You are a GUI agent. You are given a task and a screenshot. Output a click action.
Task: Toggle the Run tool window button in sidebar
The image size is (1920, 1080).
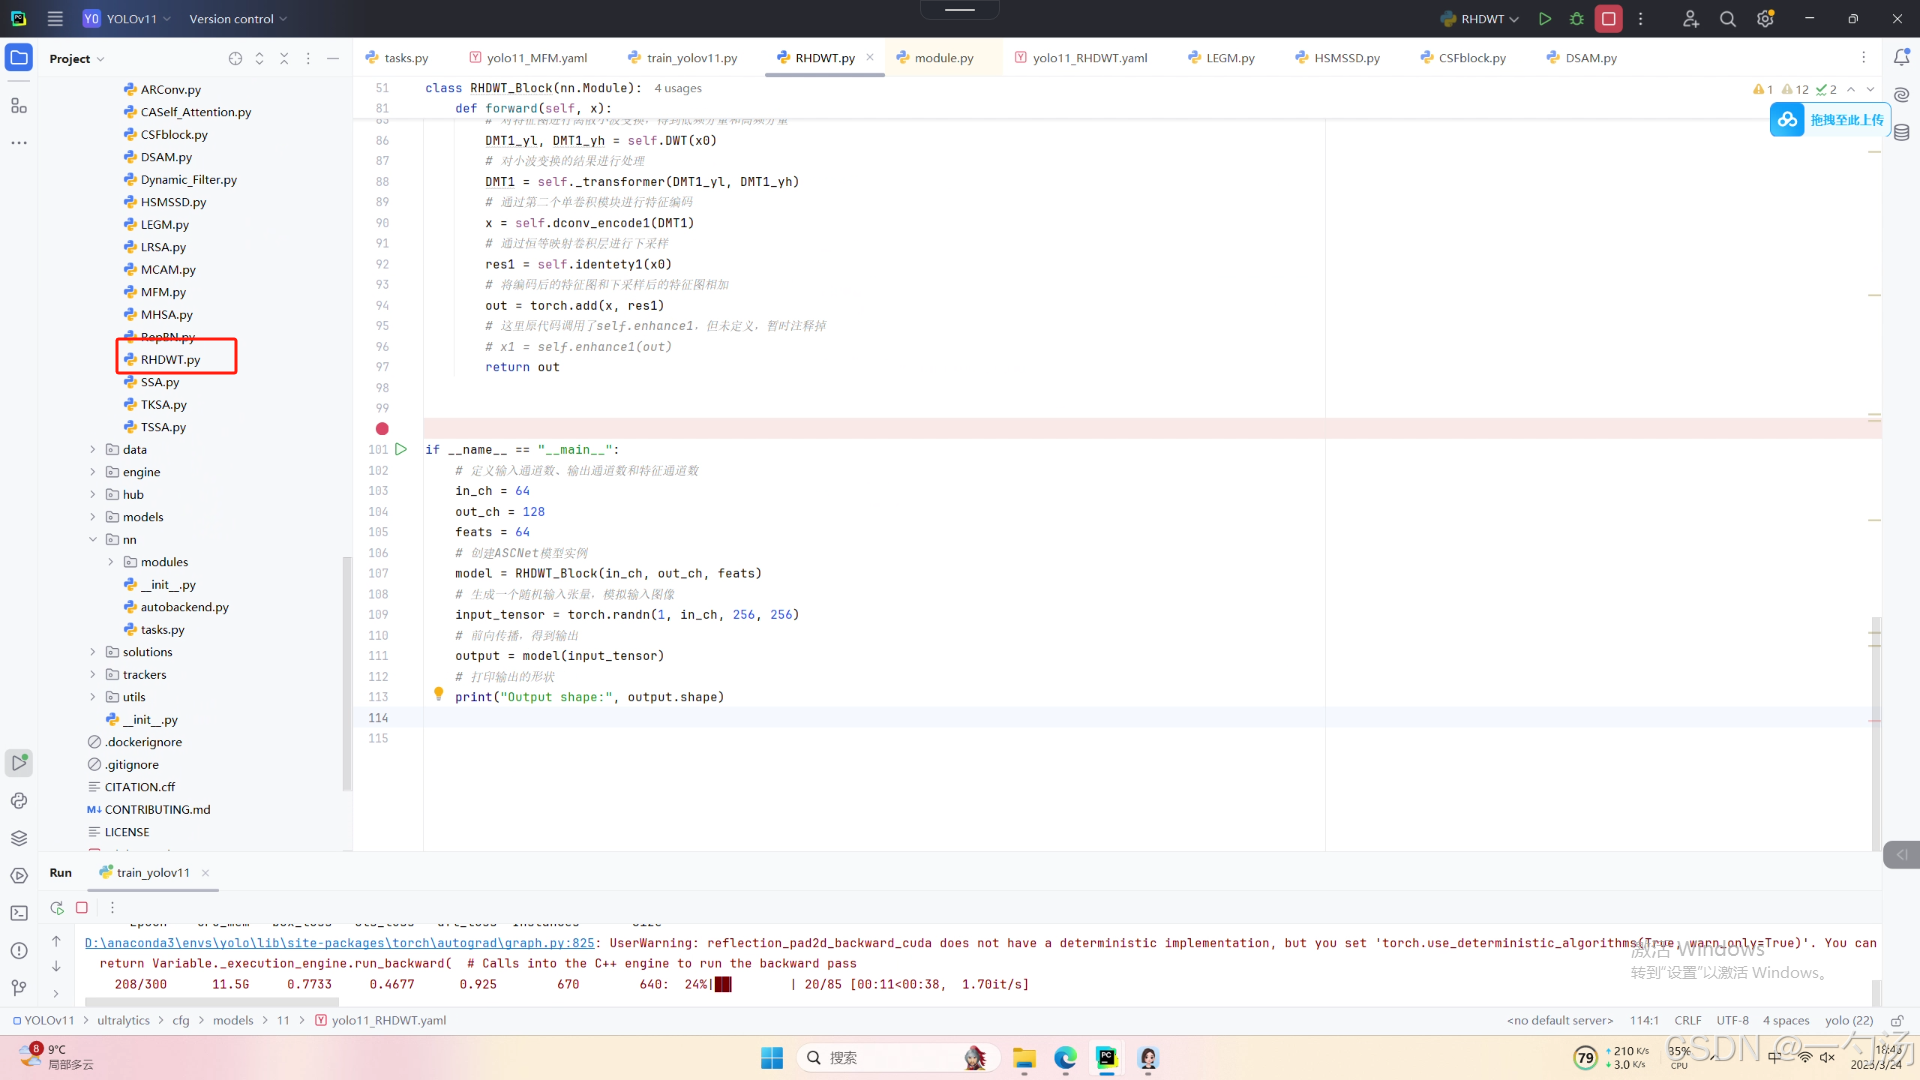[x=19, y=763]
